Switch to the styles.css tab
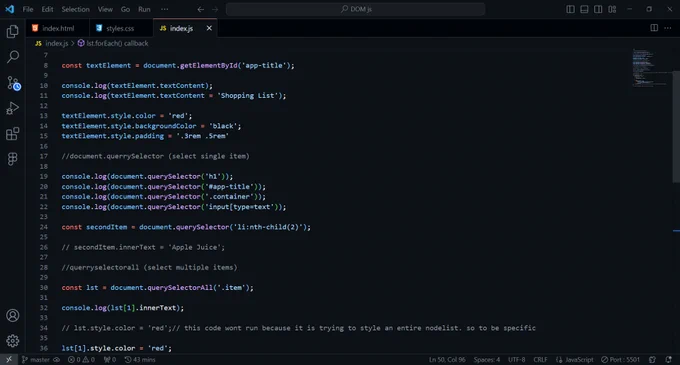The image size is (680, 365). click(121, 28)
